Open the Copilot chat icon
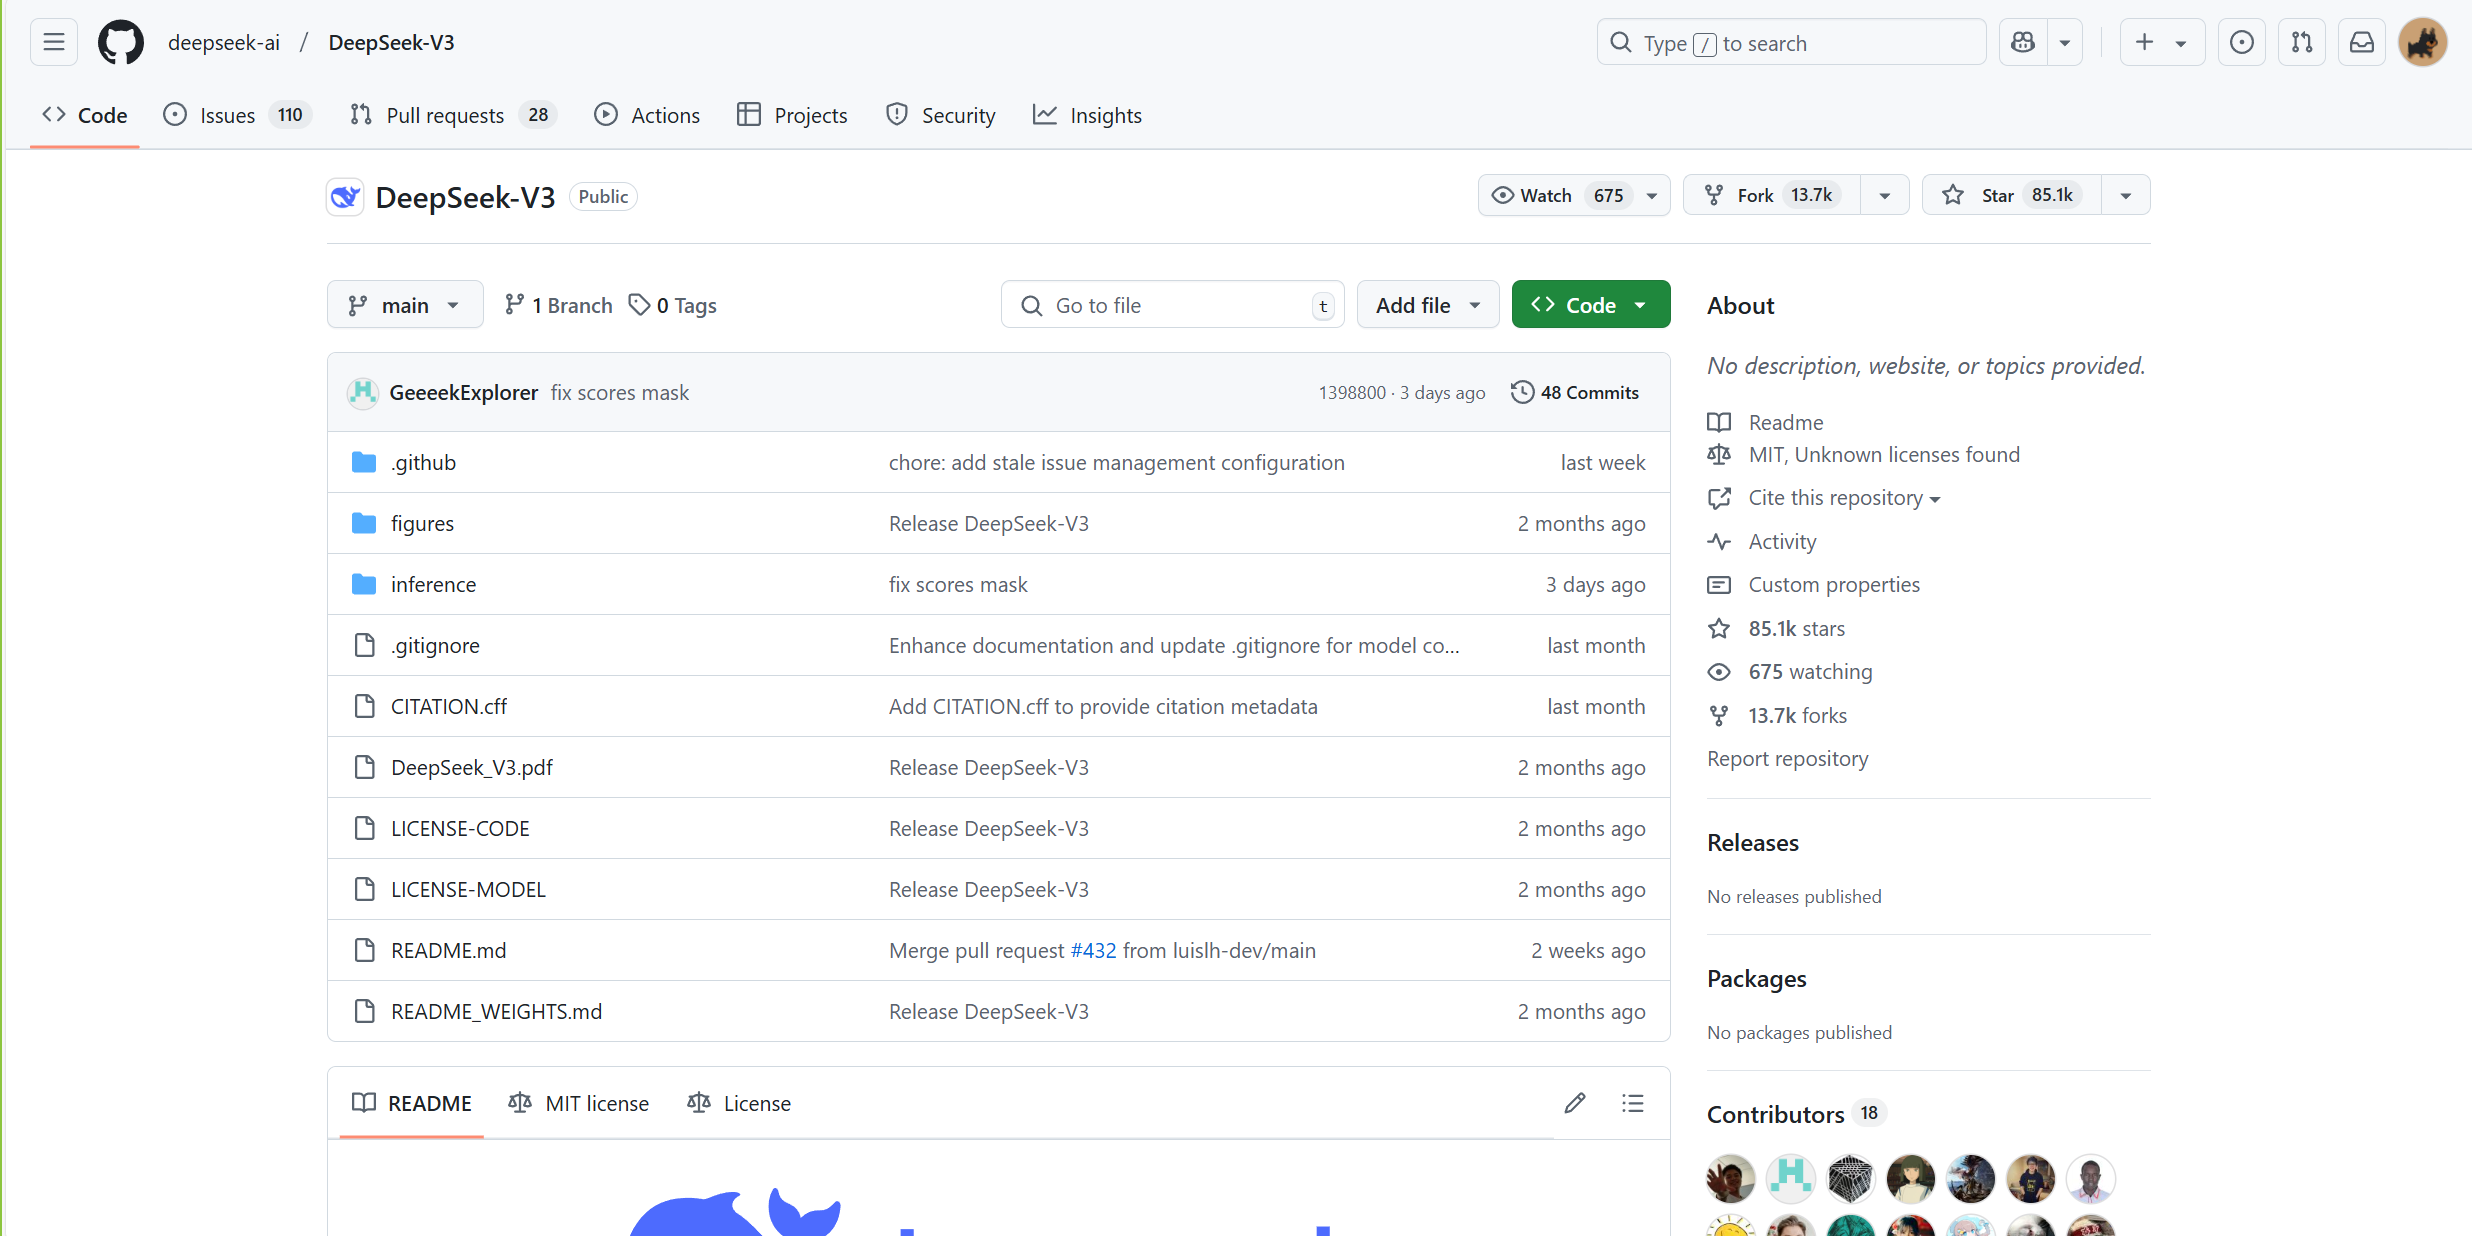Viewport: 2472px width, 1236px height. (x=2023, y=43)
